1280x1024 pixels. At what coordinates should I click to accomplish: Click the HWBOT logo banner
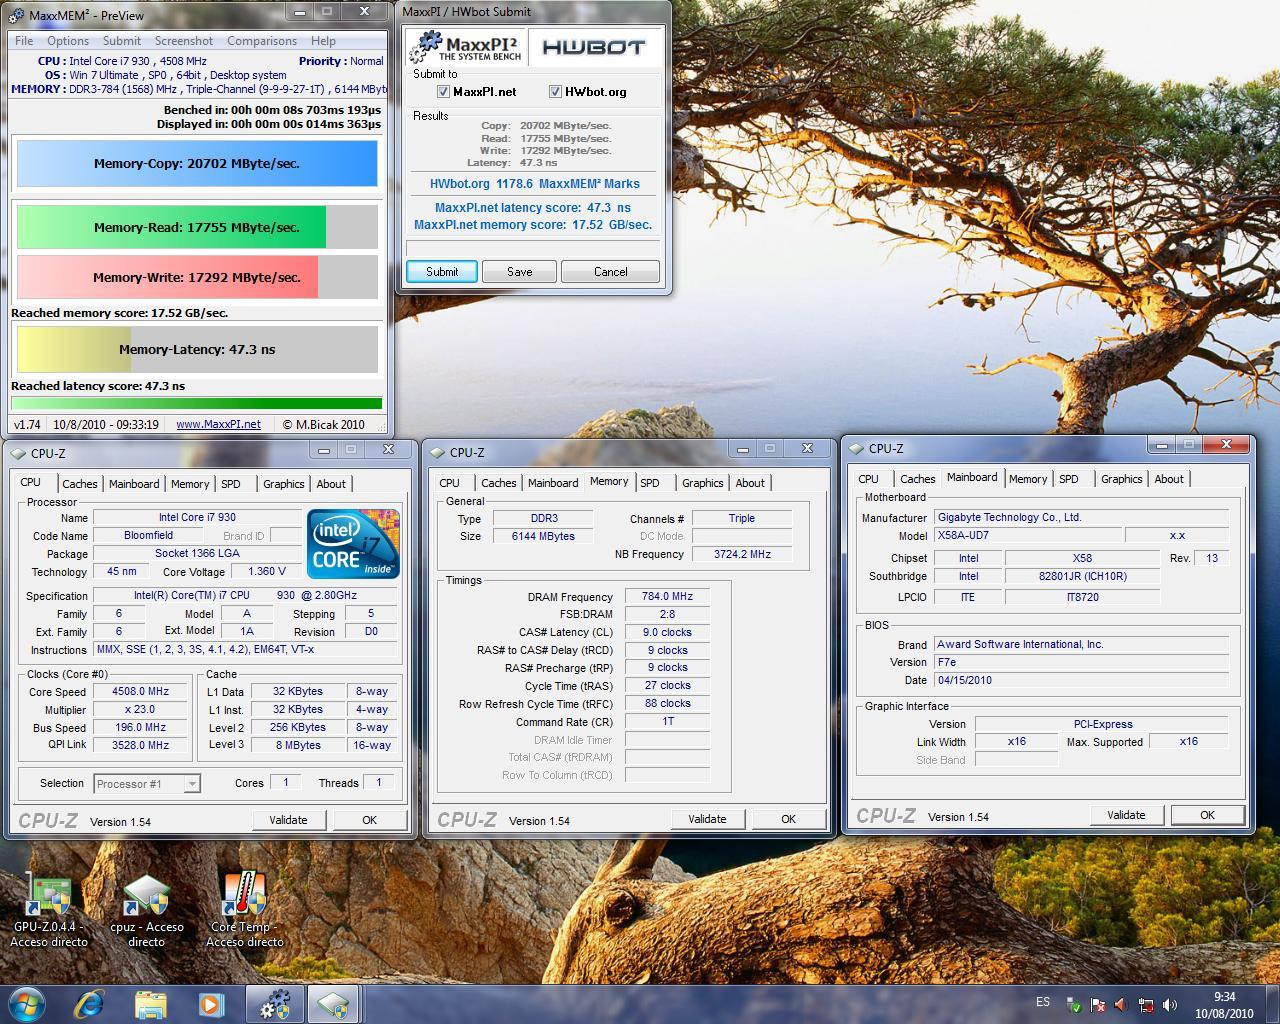click(x=594, y=47)
